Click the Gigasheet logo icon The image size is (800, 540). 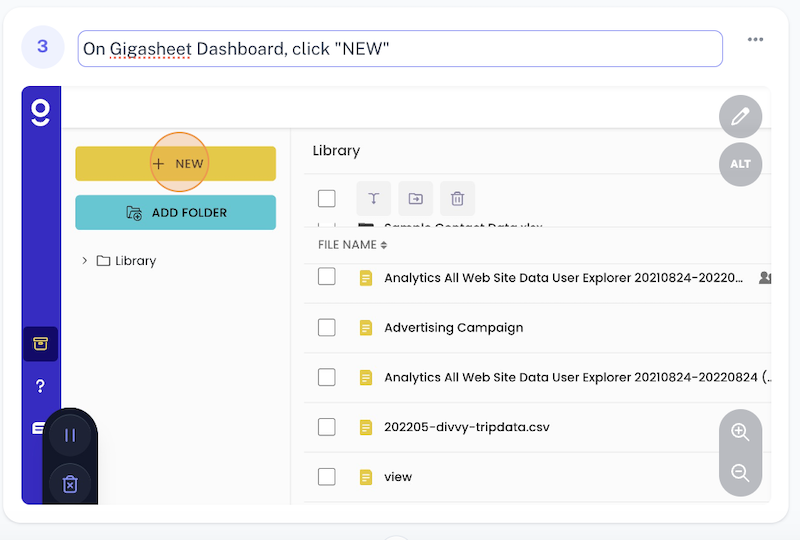41,113
